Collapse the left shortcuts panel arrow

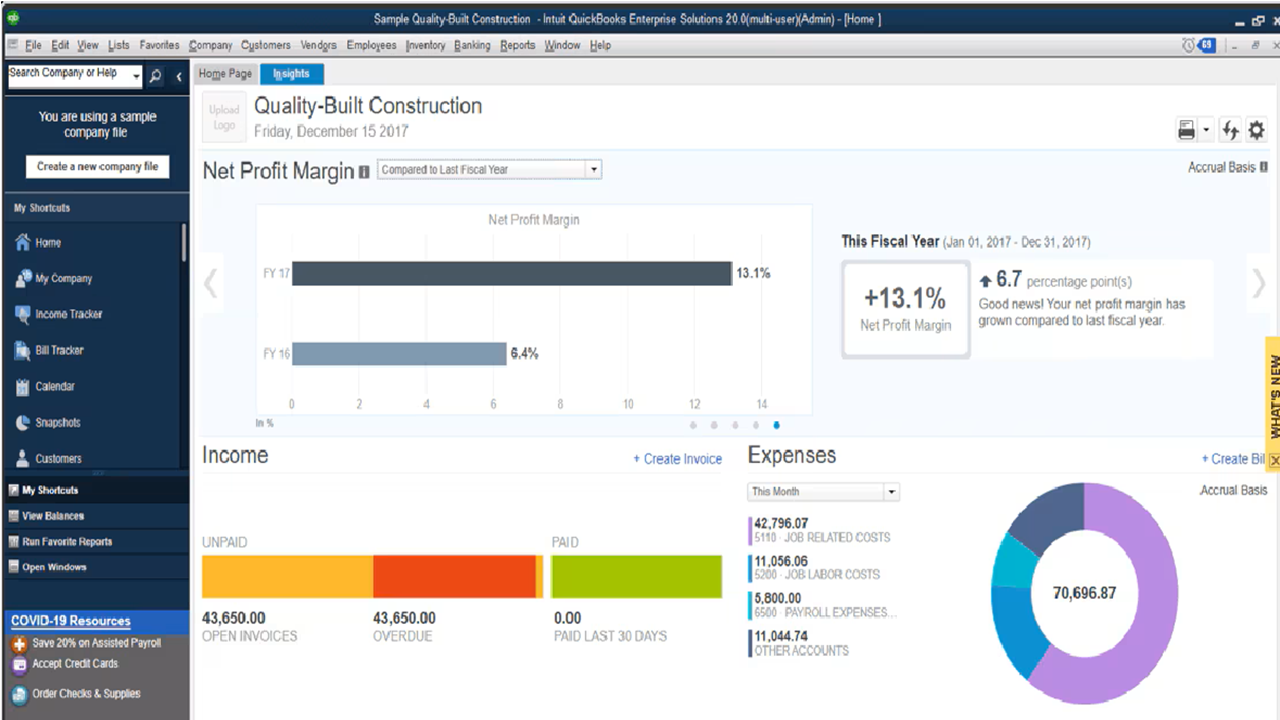(179, 75)
